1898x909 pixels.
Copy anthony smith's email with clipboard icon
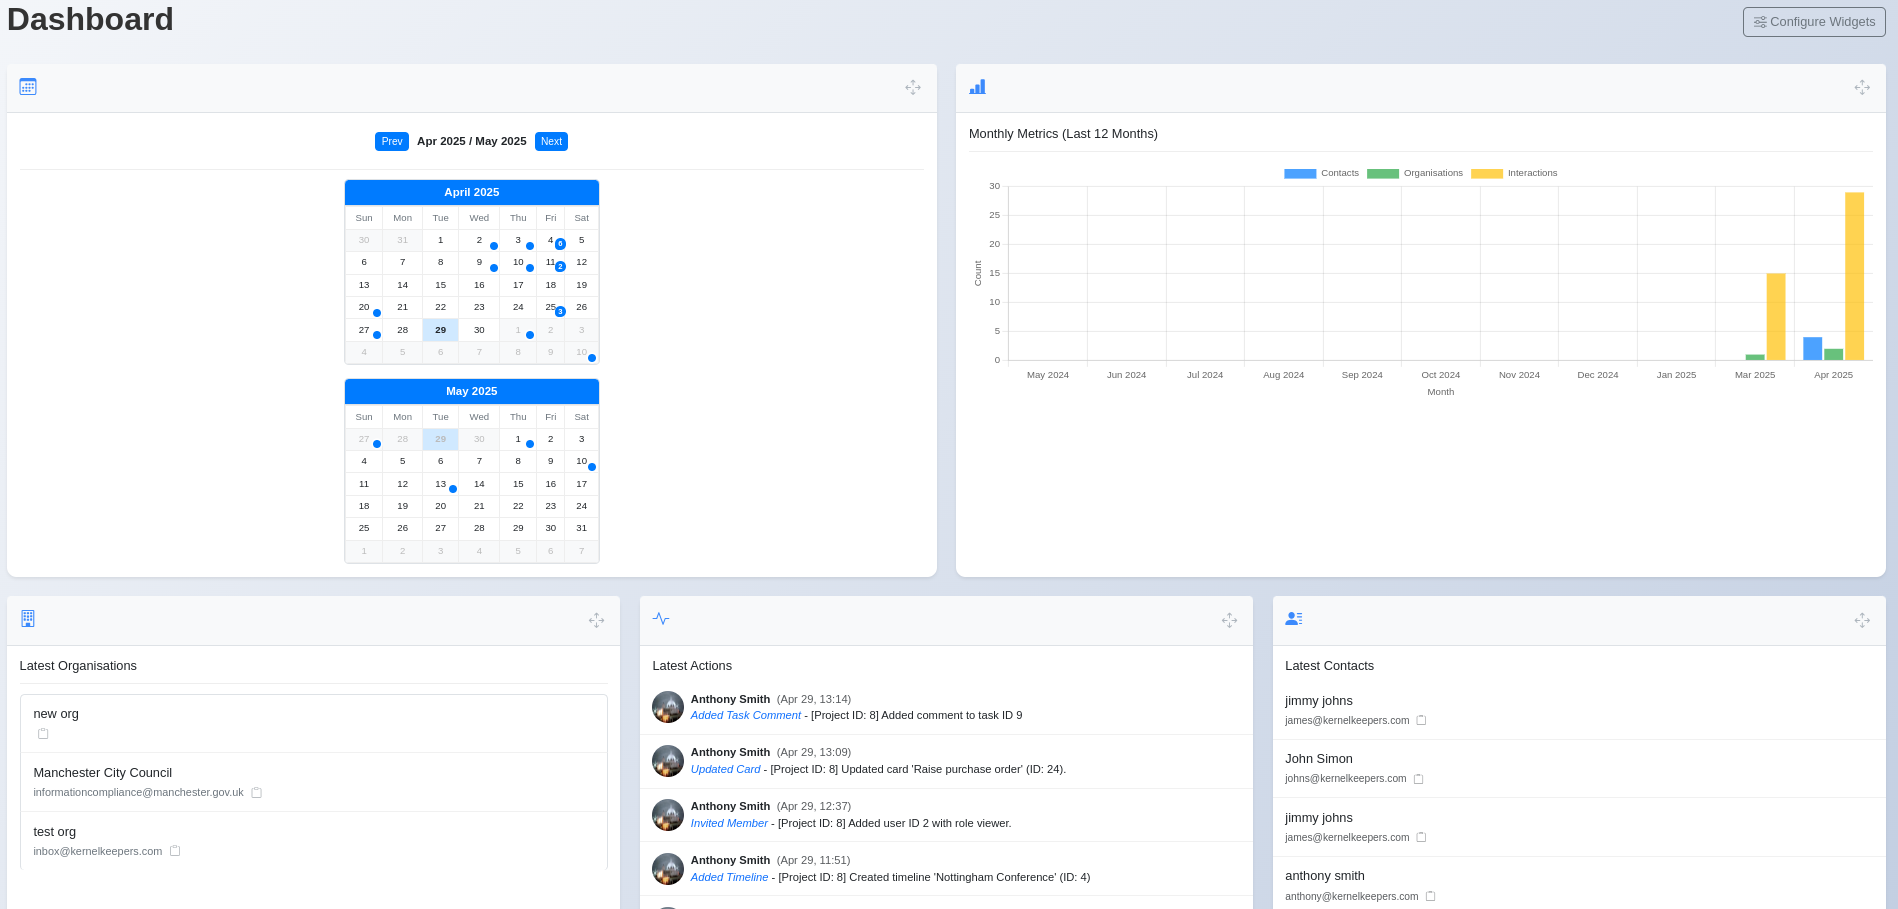1430,896
